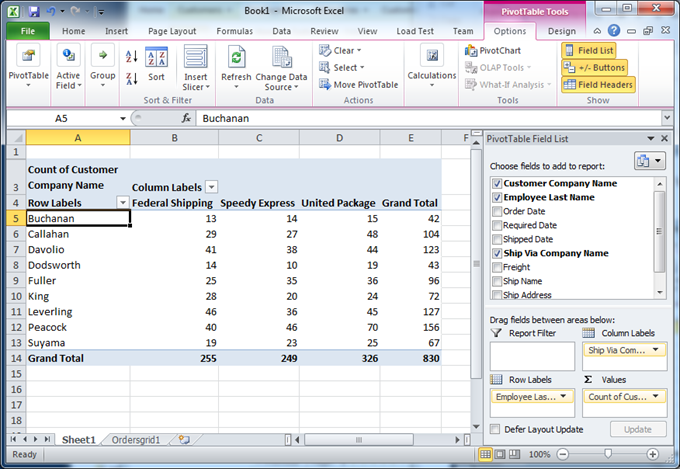Switch to the Page Layout tab

[172, 31]
